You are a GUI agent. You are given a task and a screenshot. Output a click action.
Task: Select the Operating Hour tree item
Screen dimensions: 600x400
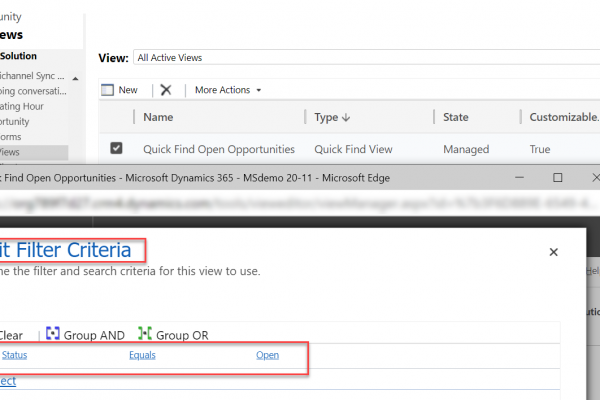pos(21,106)
